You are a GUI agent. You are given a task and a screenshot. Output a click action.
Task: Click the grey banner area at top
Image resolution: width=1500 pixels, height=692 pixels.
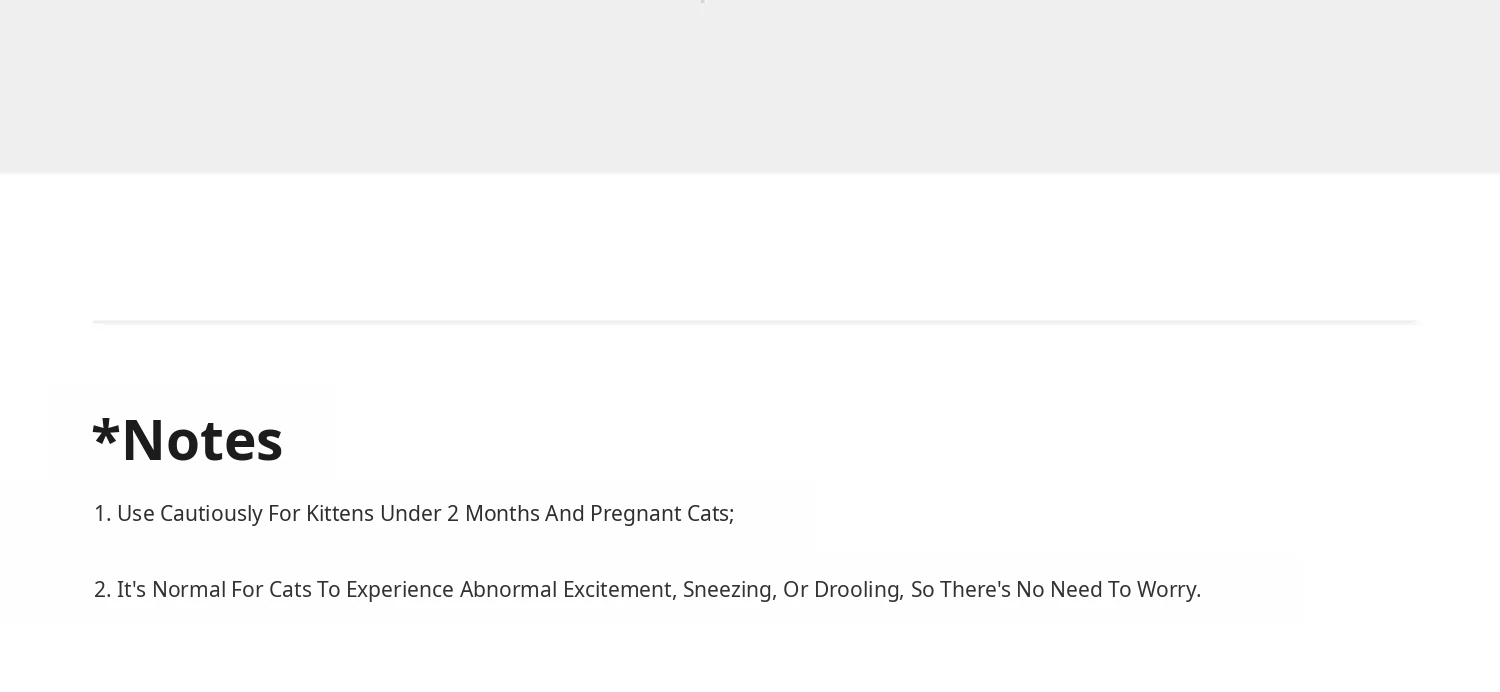pos(750,86)
